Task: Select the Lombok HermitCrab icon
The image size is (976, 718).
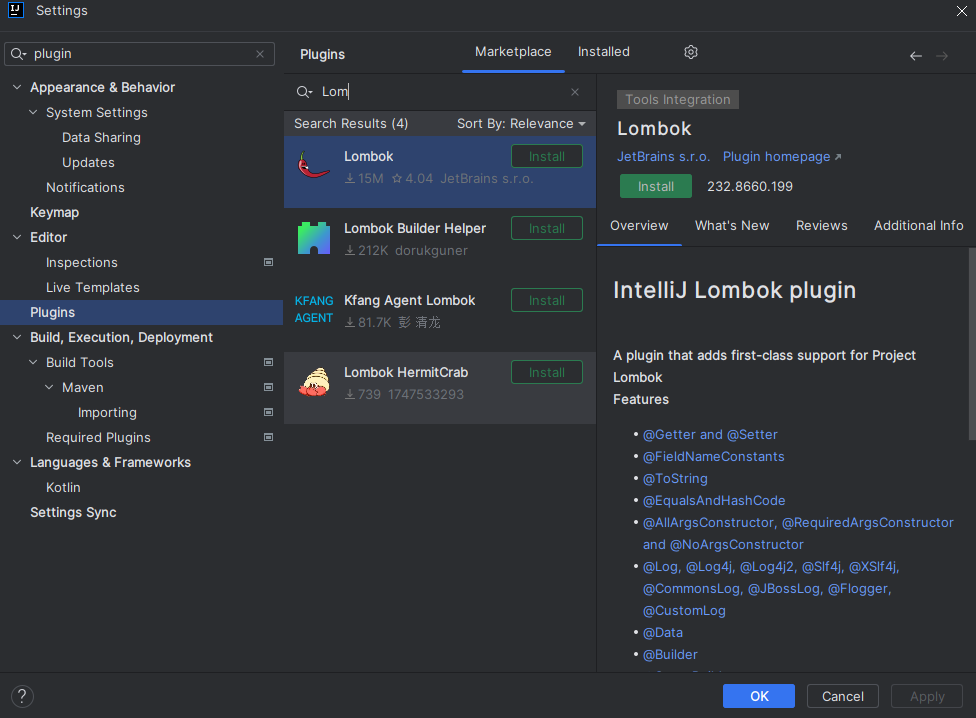Action: coord(314,381)
